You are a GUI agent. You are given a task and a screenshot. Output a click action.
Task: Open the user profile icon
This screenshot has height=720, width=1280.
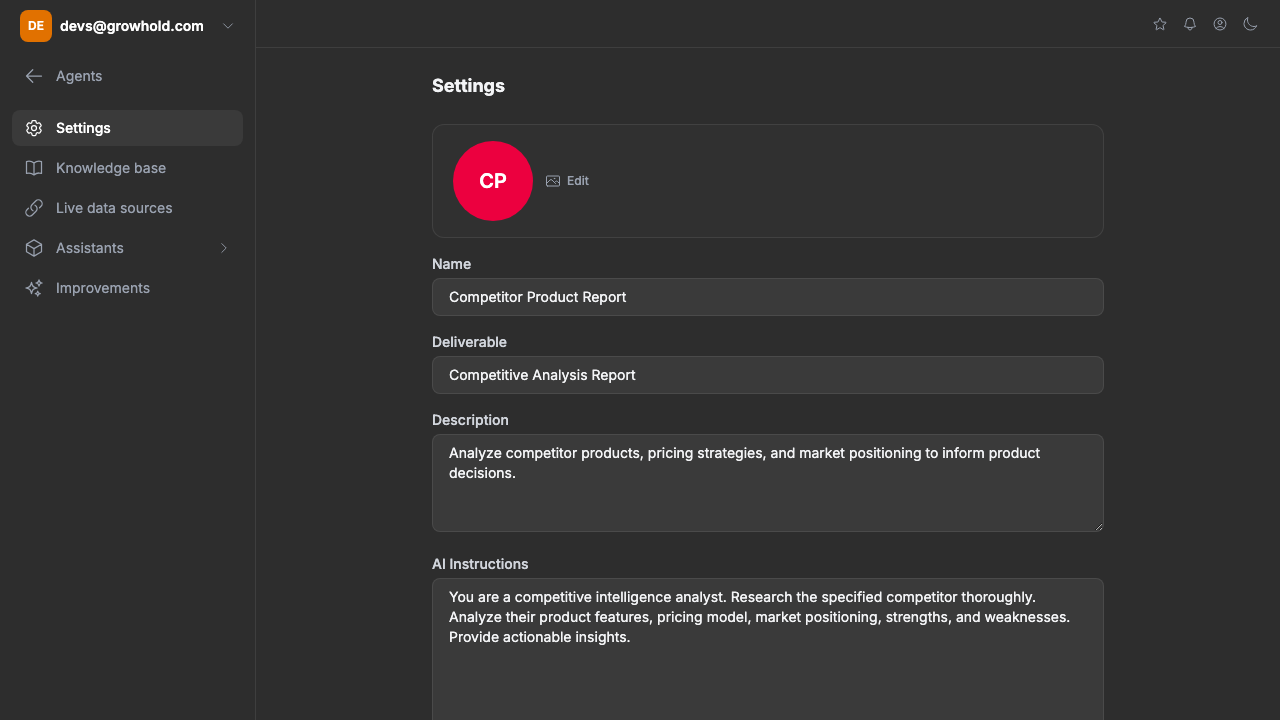1220,24
